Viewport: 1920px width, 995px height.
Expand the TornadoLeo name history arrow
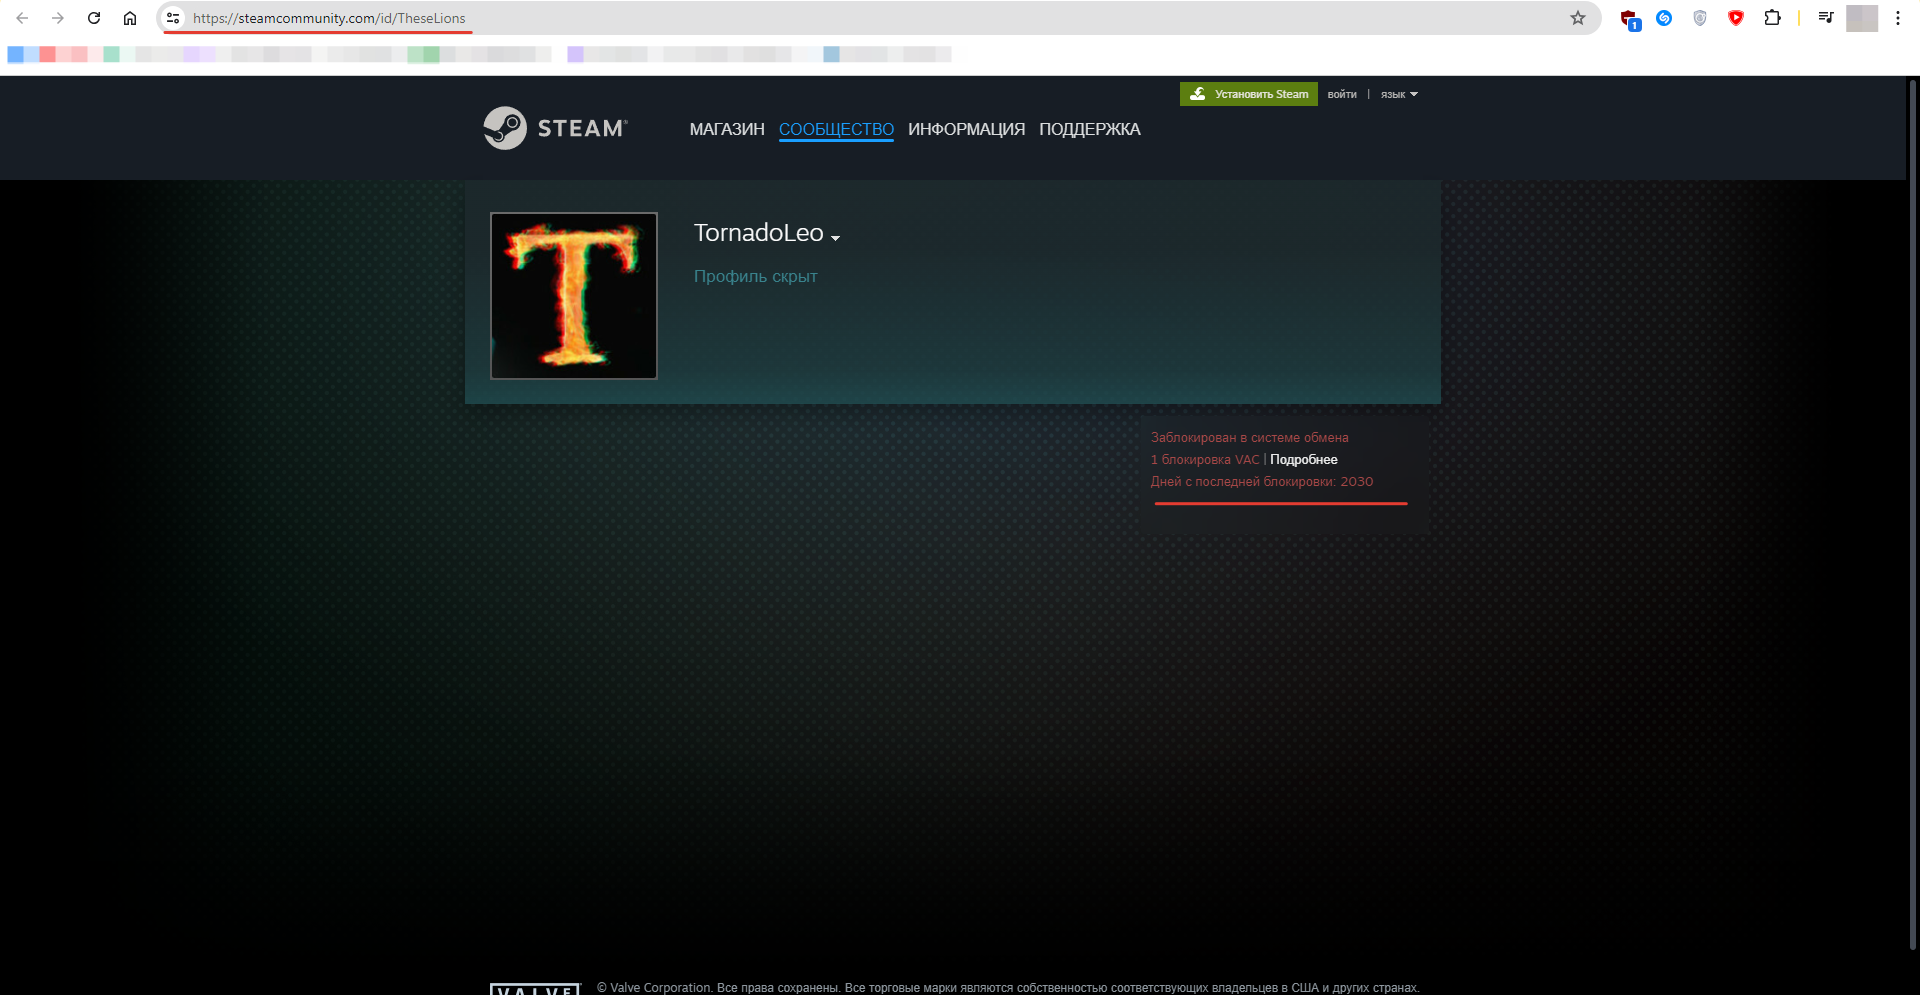pyautogui.click(x=835, y=238)
